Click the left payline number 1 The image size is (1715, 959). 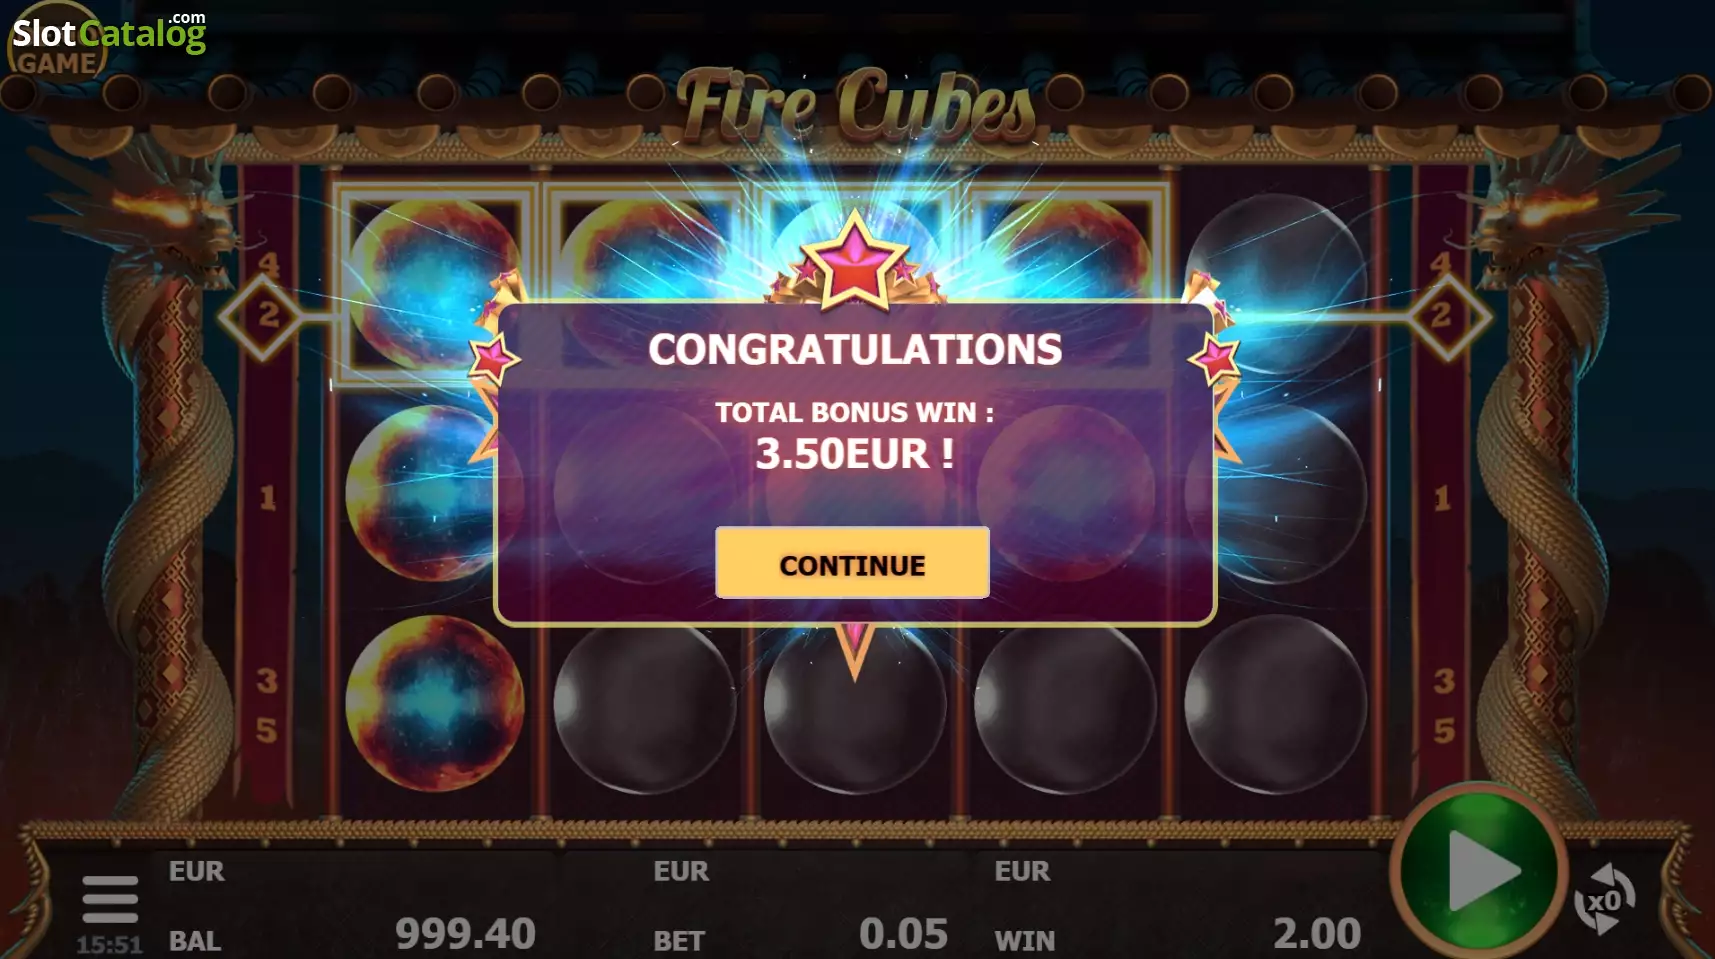tap(267, 497)
